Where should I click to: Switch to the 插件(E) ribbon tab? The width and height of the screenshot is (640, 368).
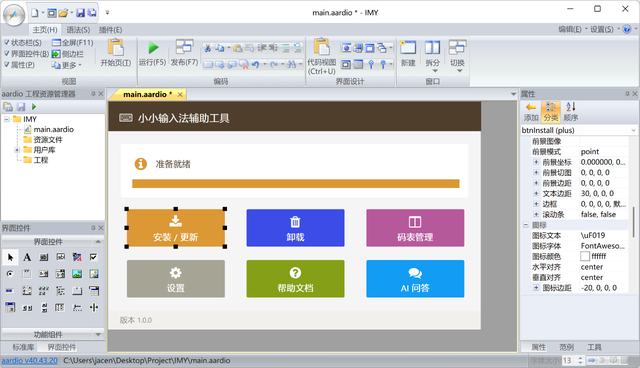point(110,30)
